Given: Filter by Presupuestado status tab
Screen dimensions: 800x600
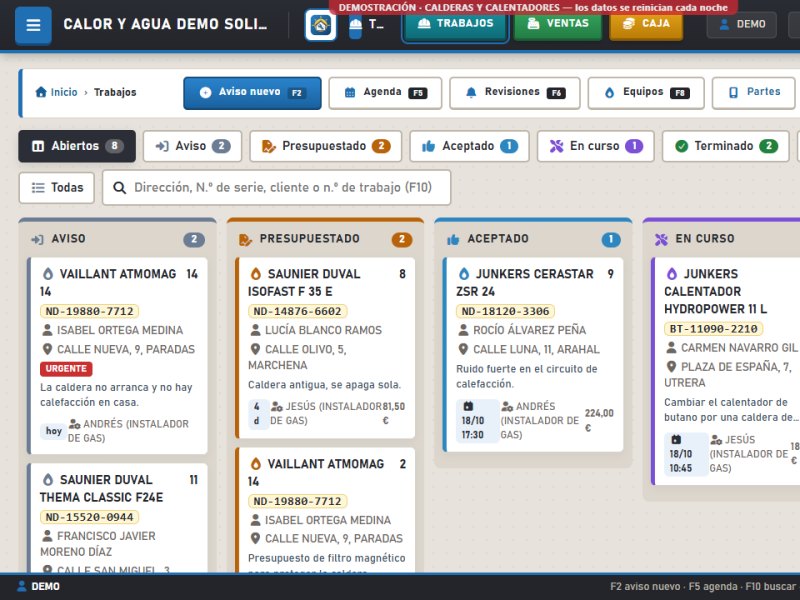Looking at the screenshot, I should pyautogui.click(x=326, y=146).
